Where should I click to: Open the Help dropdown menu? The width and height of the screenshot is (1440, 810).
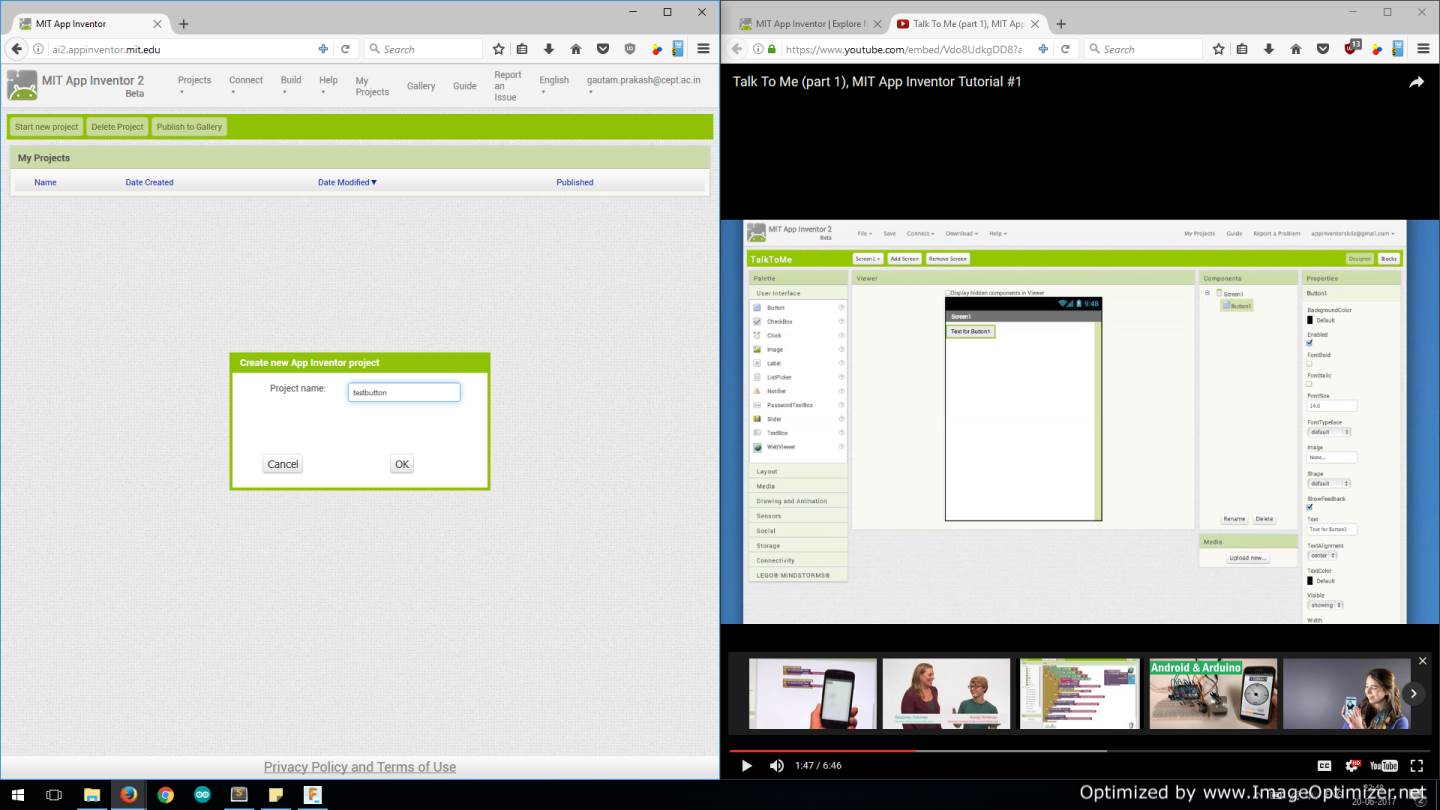pyautogui.click(x=328, y=85)
